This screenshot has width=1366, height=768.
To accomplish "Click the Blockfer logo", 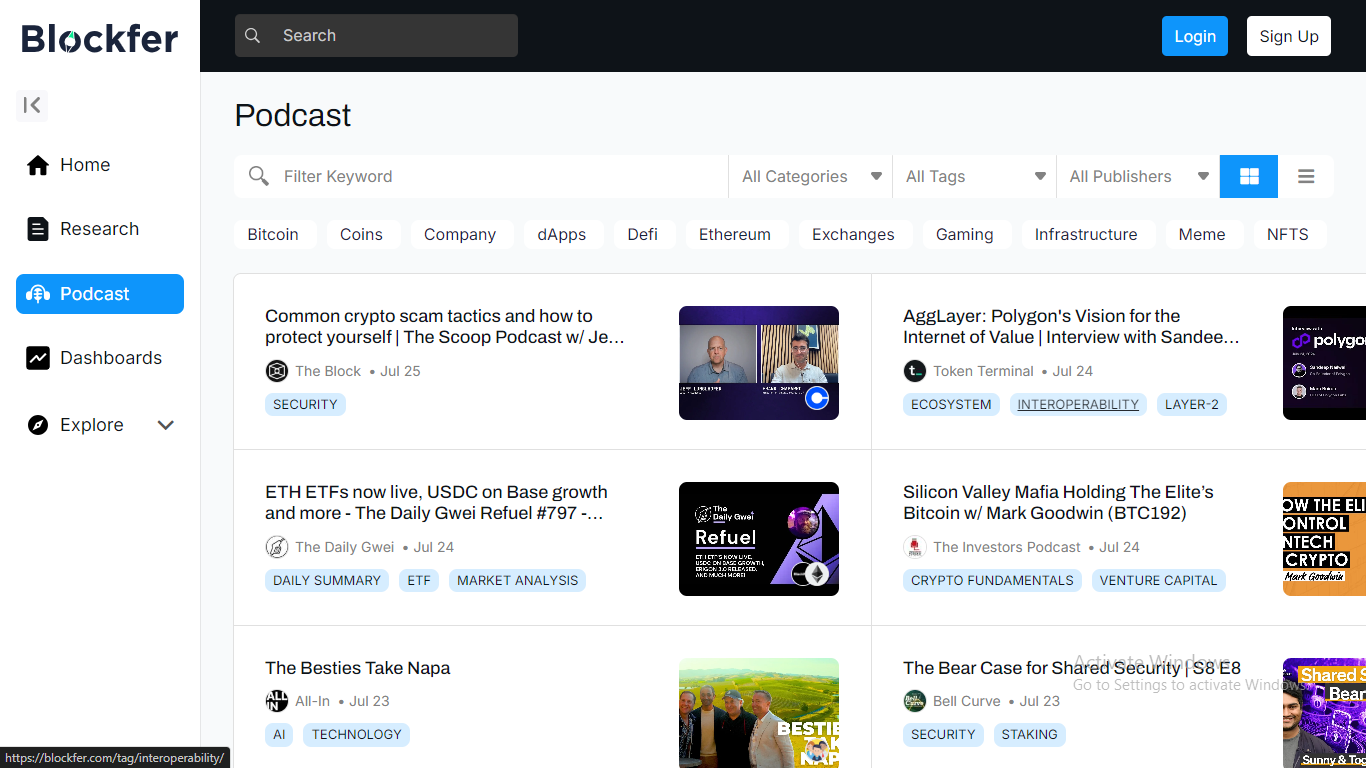I will coord(100,38).
